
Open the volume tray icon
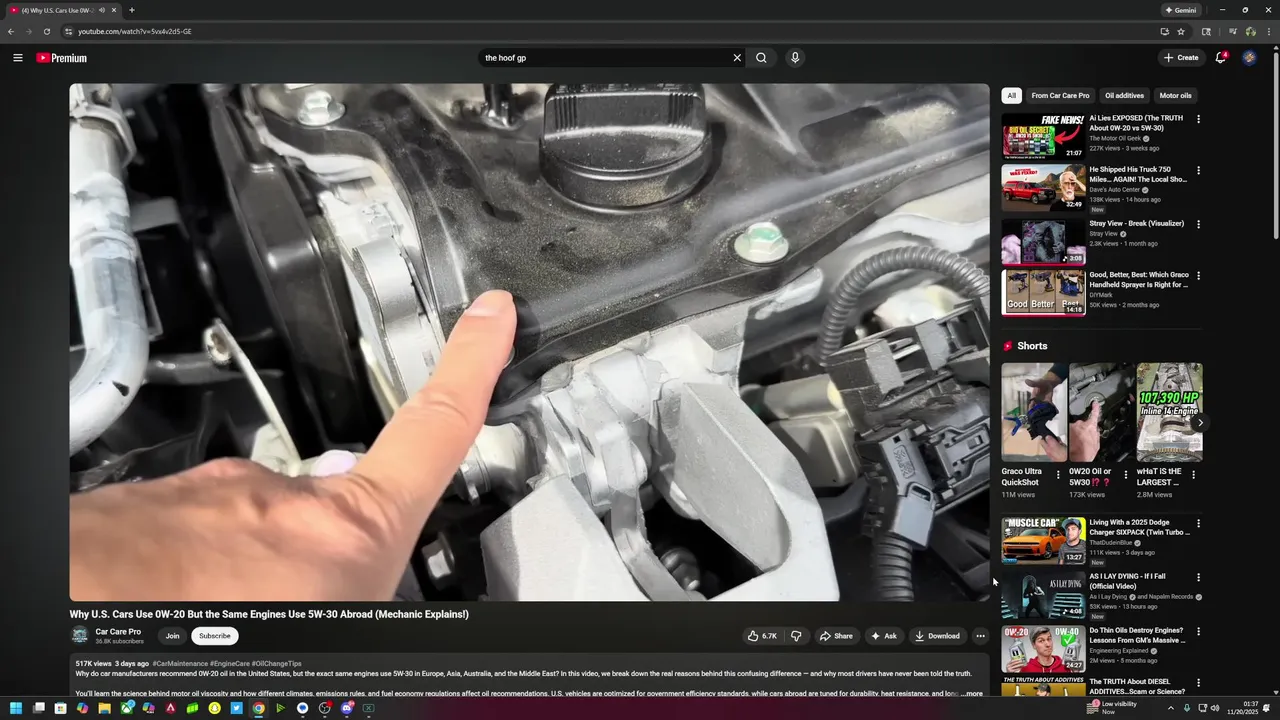[x=1215, y=708]
